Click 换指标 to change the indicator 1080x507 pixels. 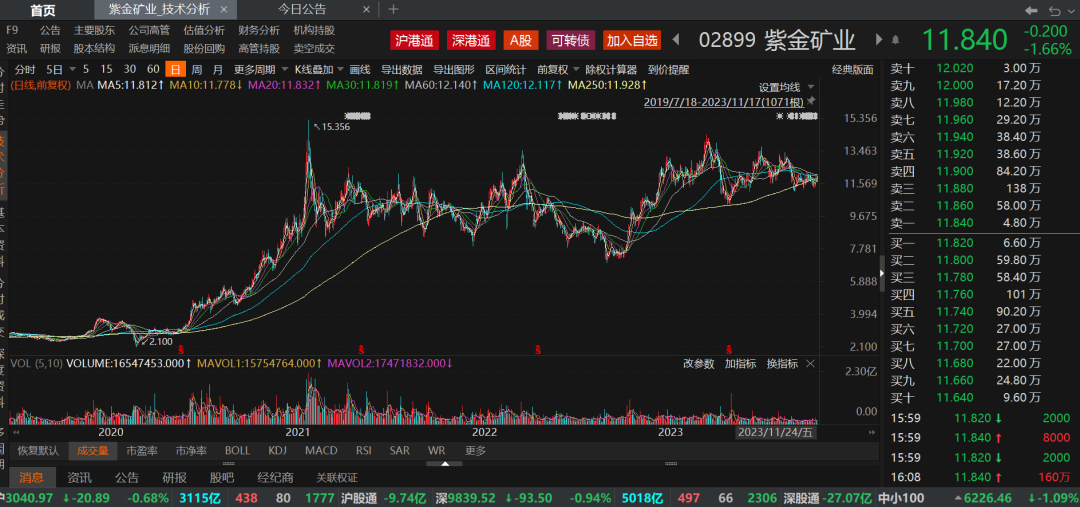tap(782, 364)
